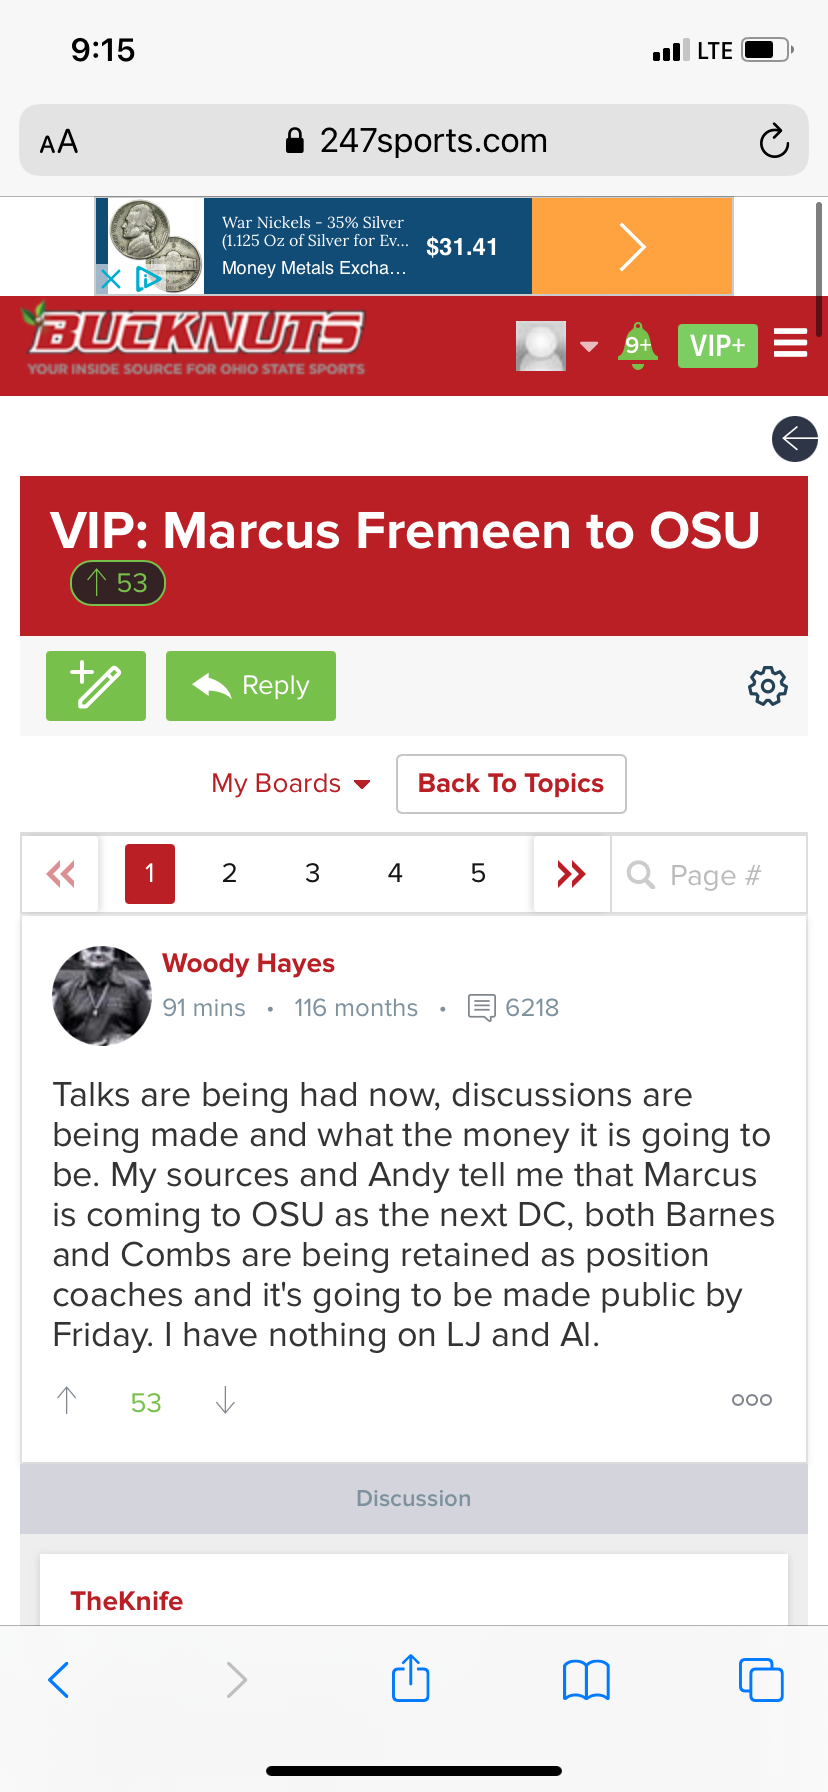Image resolution: width=828 pixels, height=1792 pixels.
Task: Open profile avatar dropdown arrow
Action: (x=589, y=346)
